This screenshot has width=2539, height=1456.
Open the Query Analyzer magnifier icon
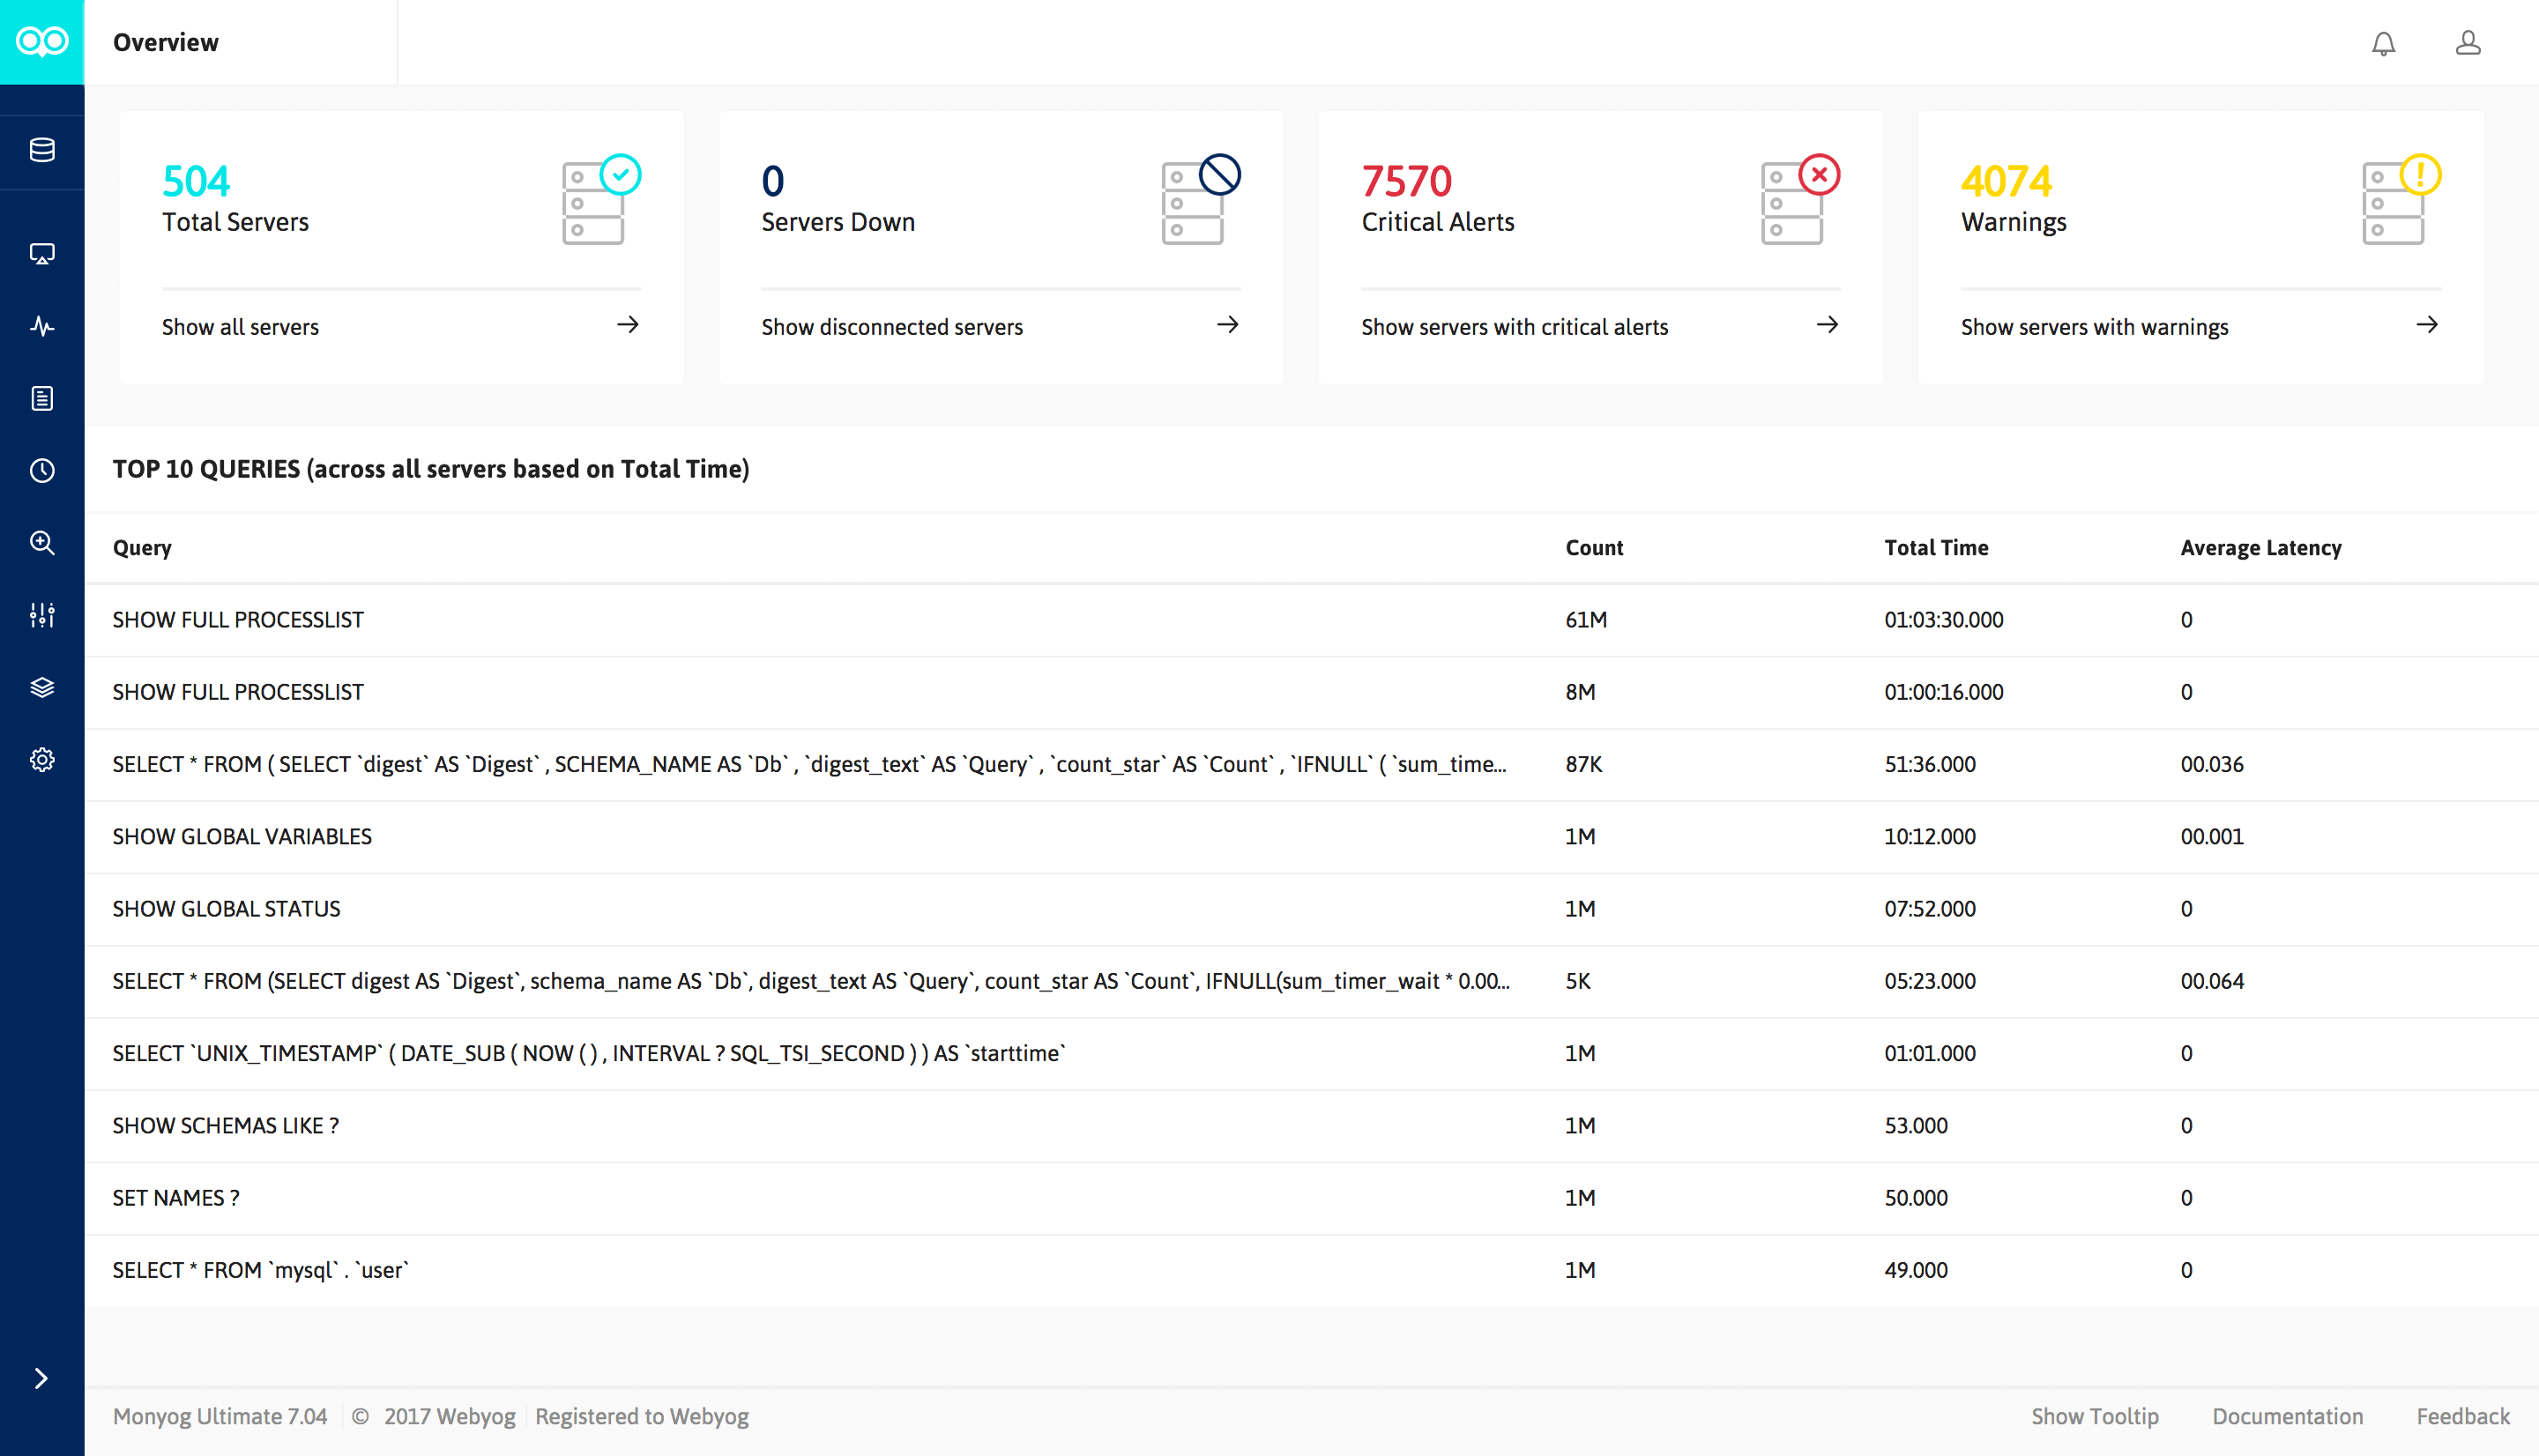[41, 543]
